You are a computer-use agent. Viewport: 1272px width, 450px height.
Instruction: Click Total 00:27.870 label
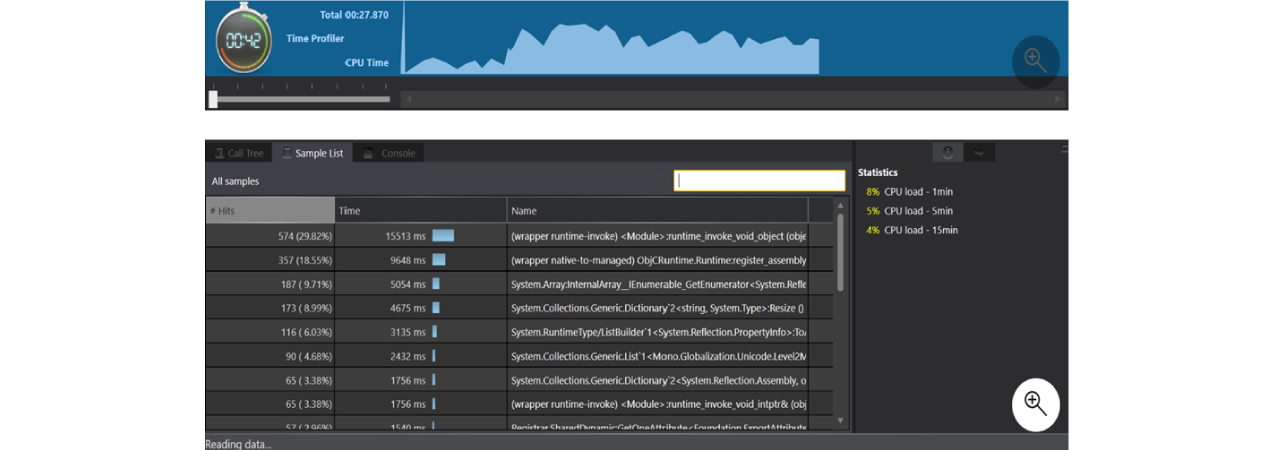tap(354, 15)
